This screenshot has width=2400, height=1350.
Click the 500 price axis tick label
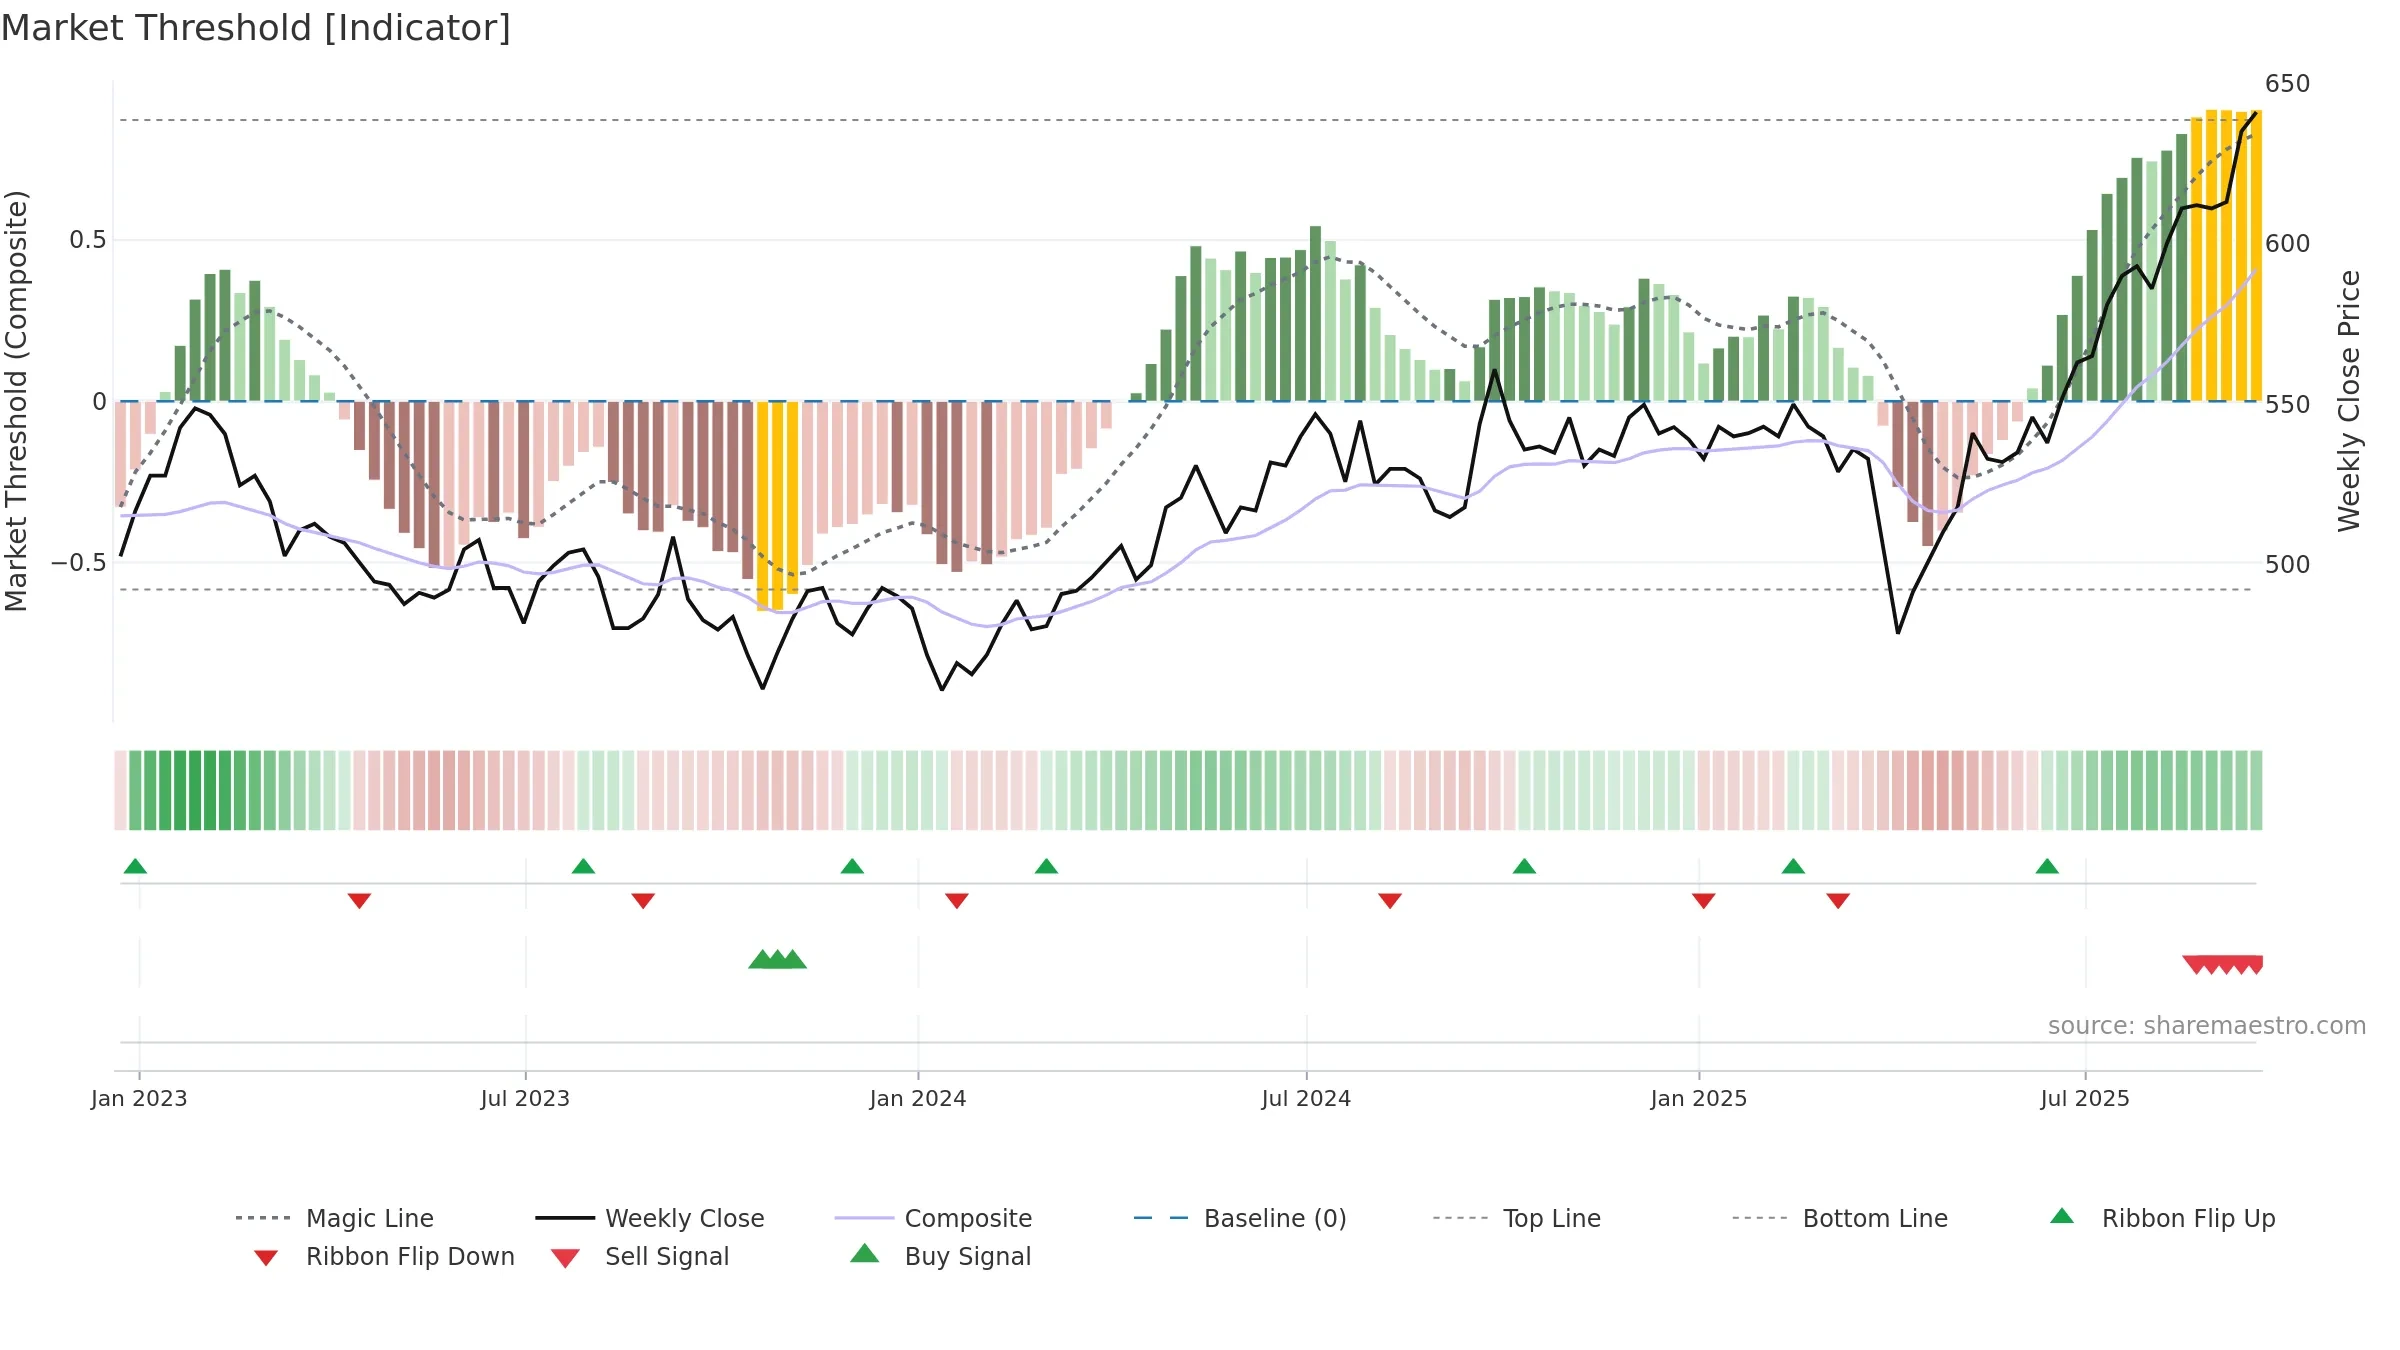(2287, 565)
